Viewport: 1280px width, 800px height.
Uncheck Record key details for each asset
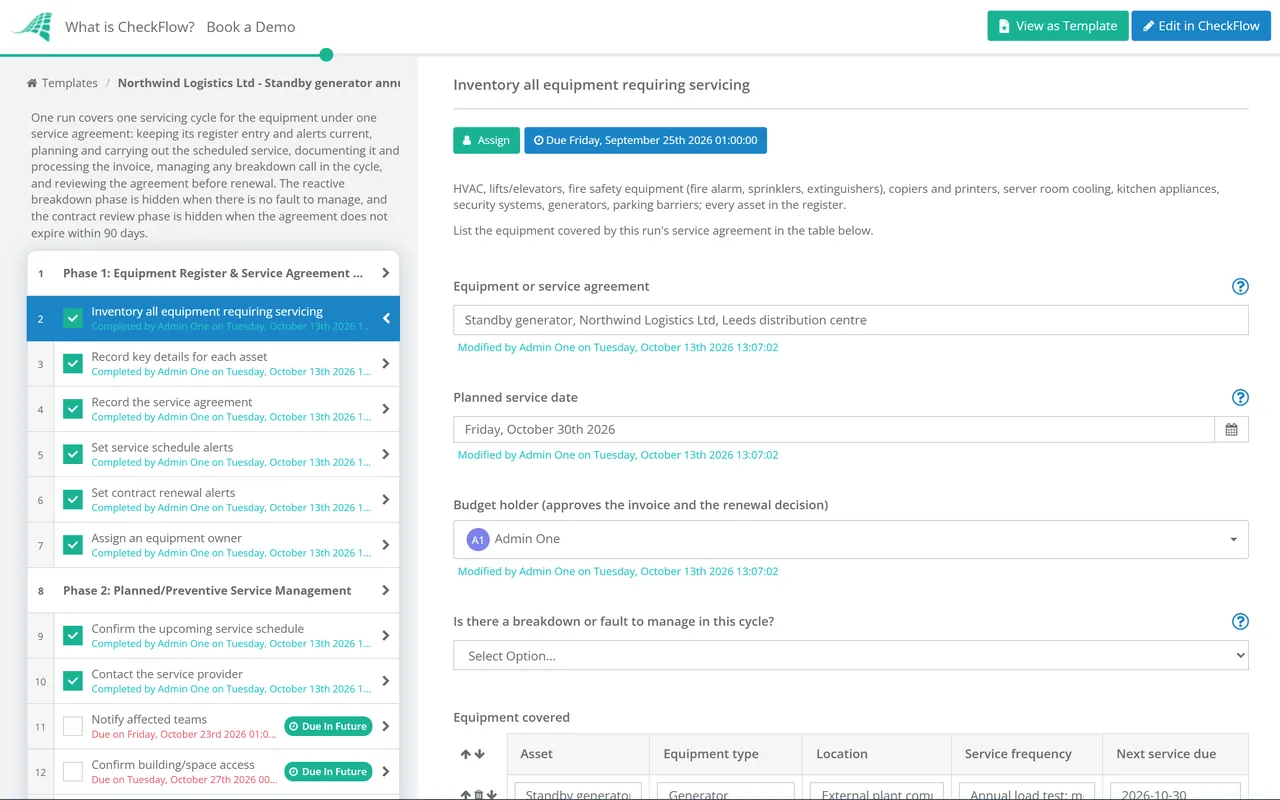pyautogui.click(x=73, y=363)
